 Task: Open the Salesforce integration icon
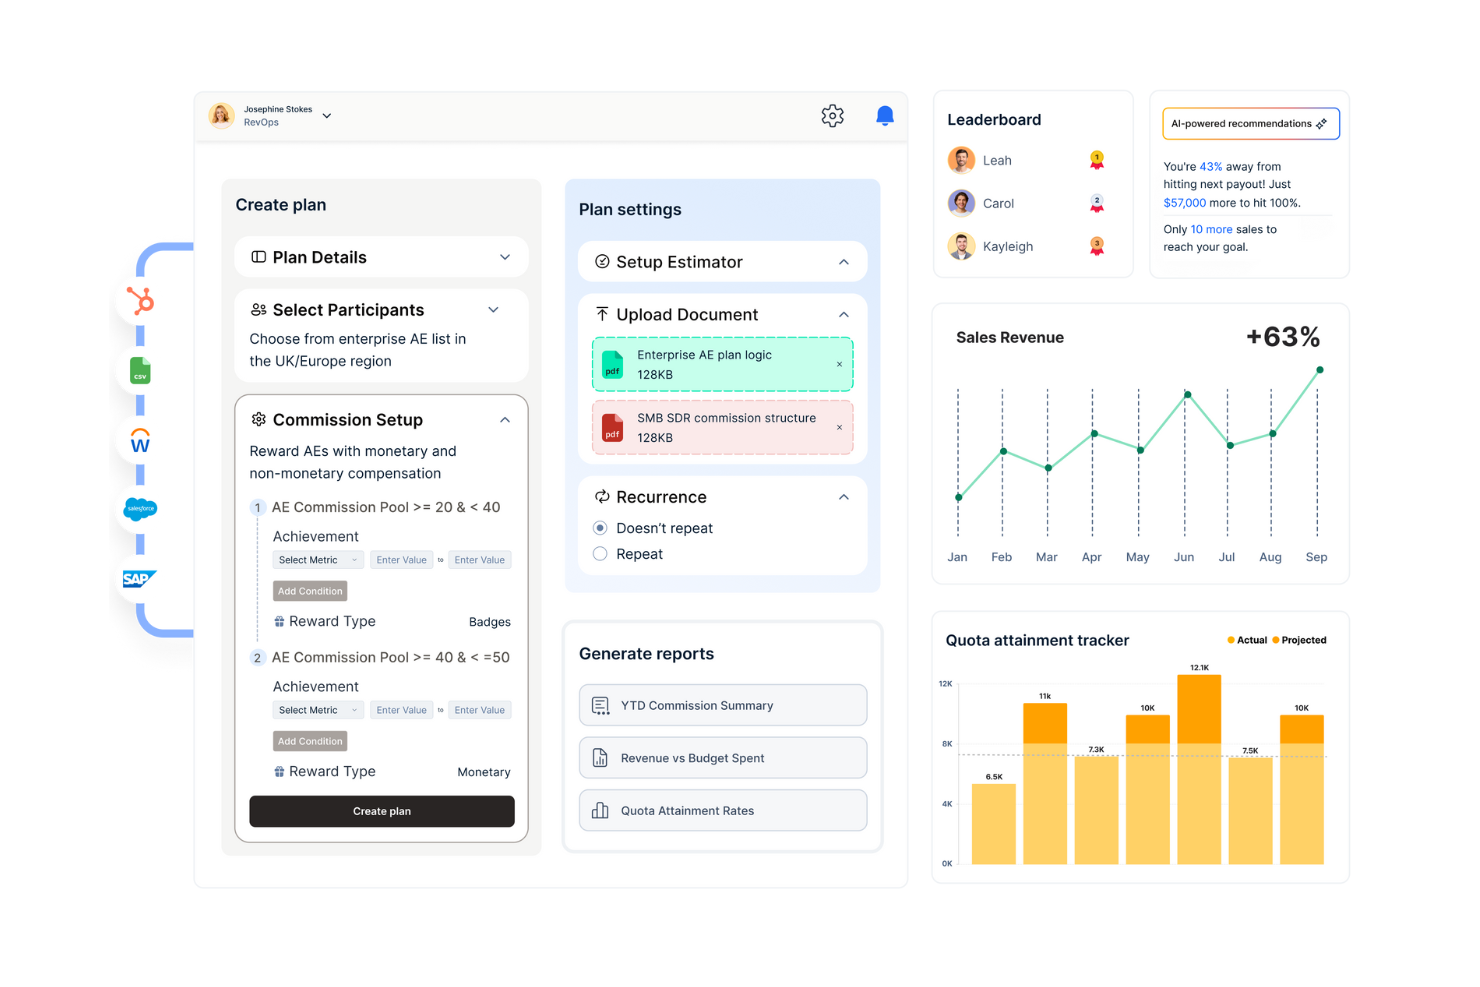tap(139, 510)
